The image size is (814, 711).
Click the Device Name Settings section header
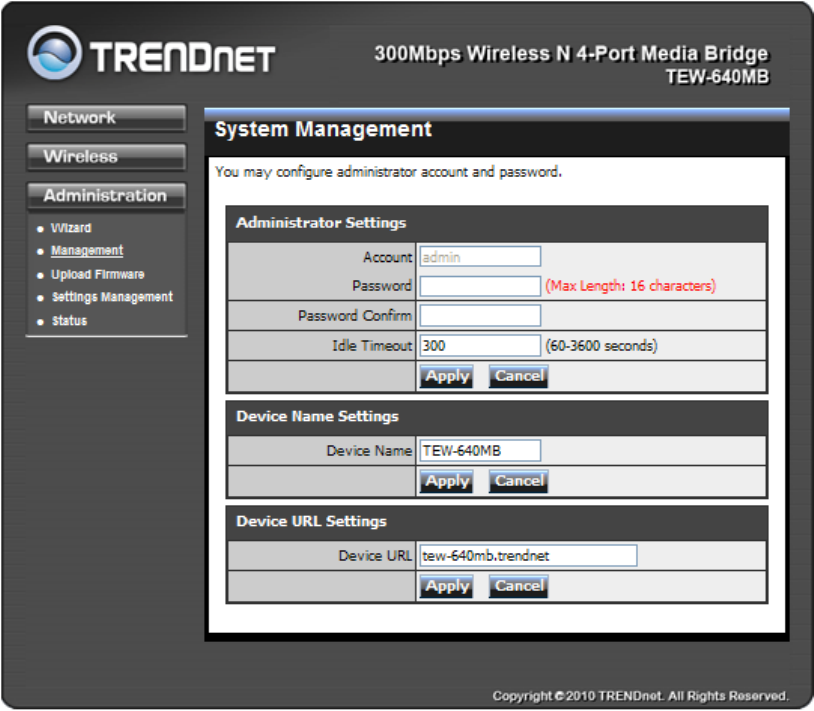coord(317,416)
